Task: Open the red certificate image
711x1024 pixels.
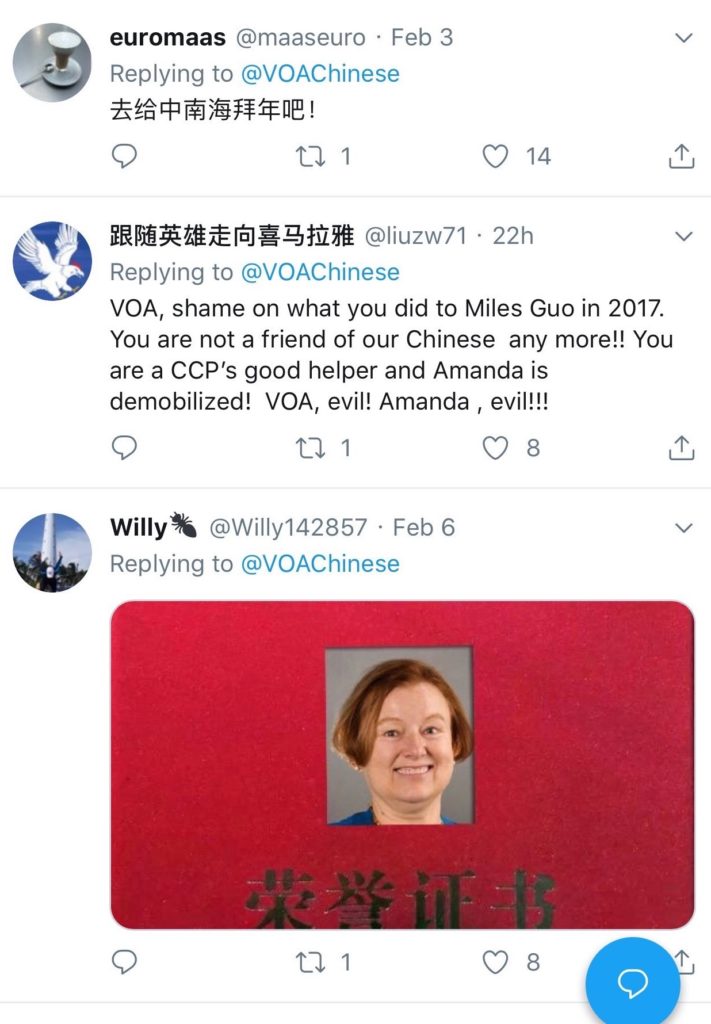Action: [402, 765]
